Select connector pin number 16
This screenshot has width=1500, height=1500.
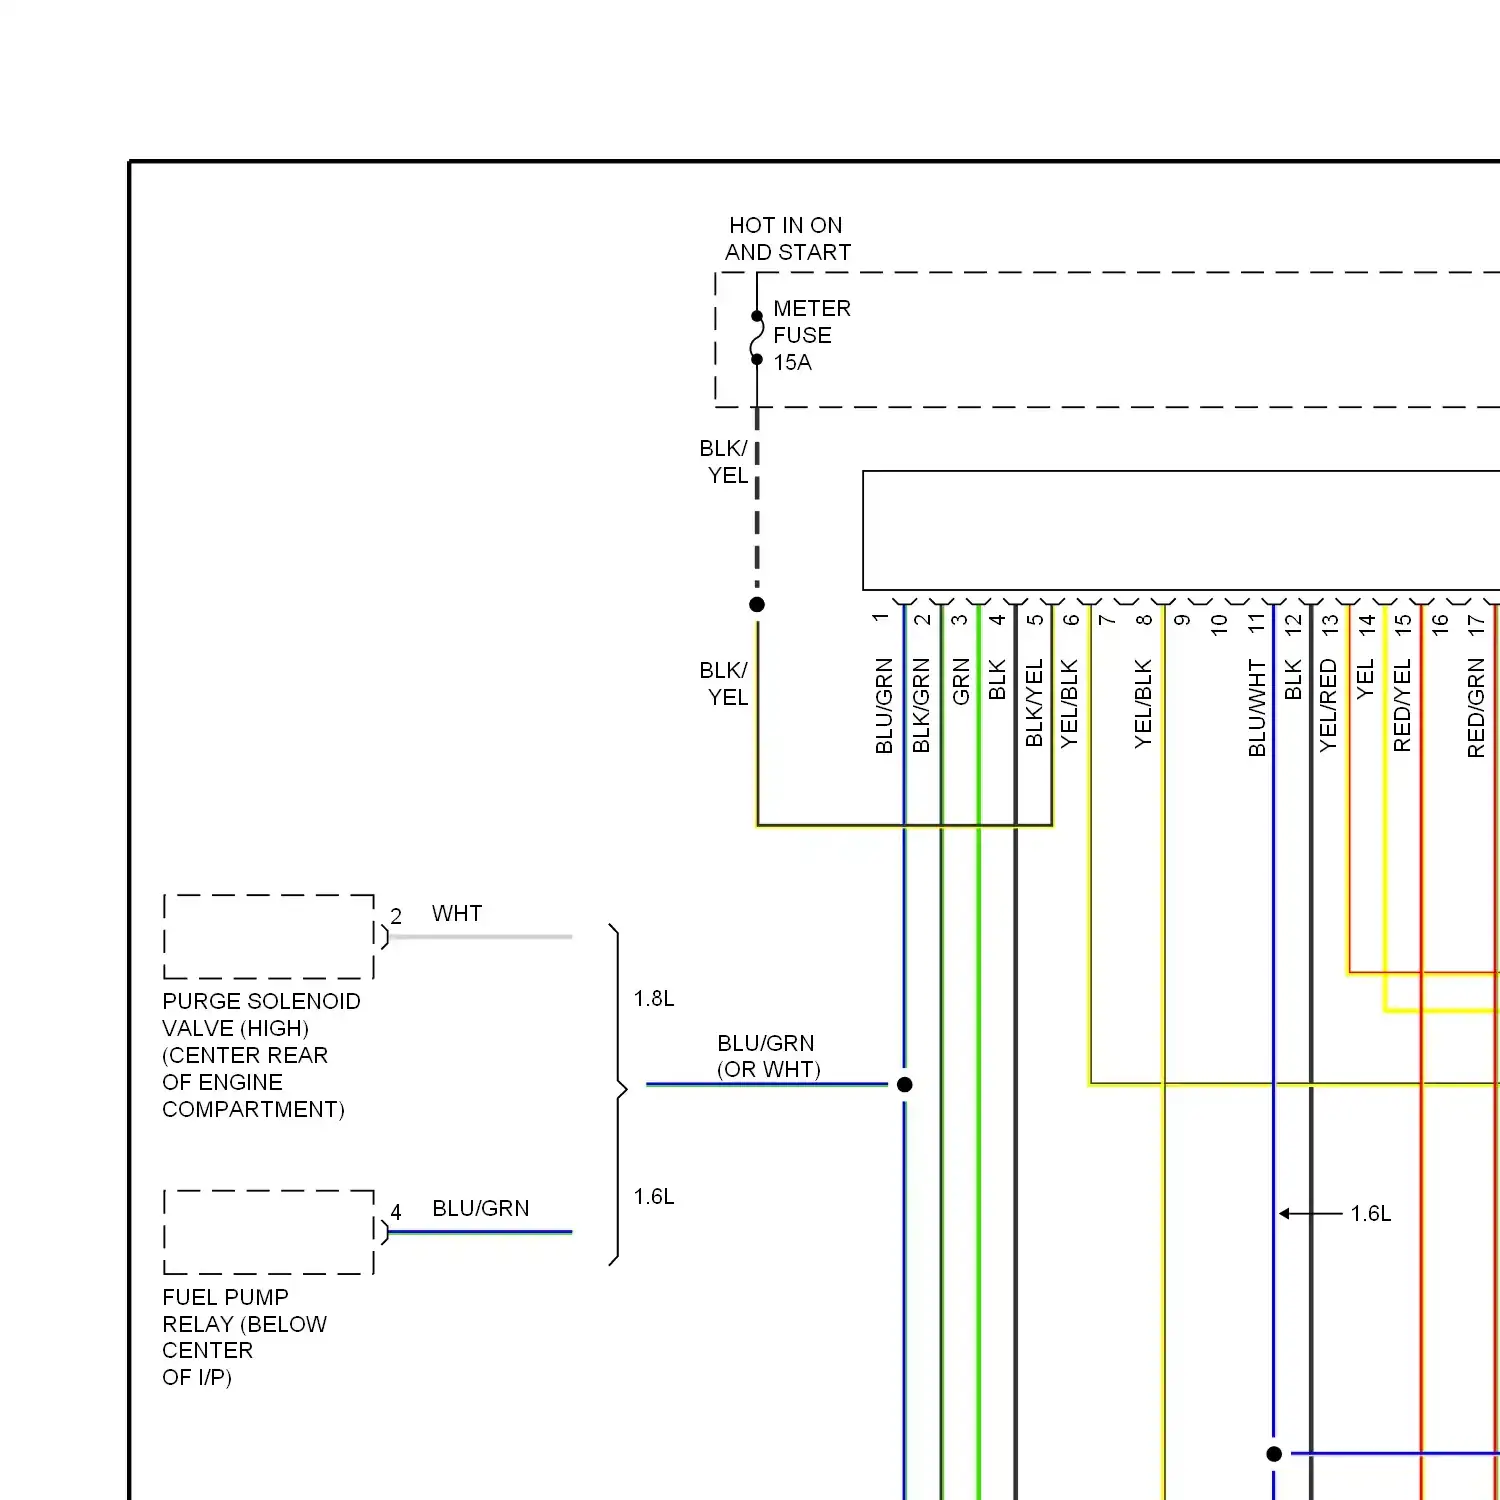[1440, 624]
